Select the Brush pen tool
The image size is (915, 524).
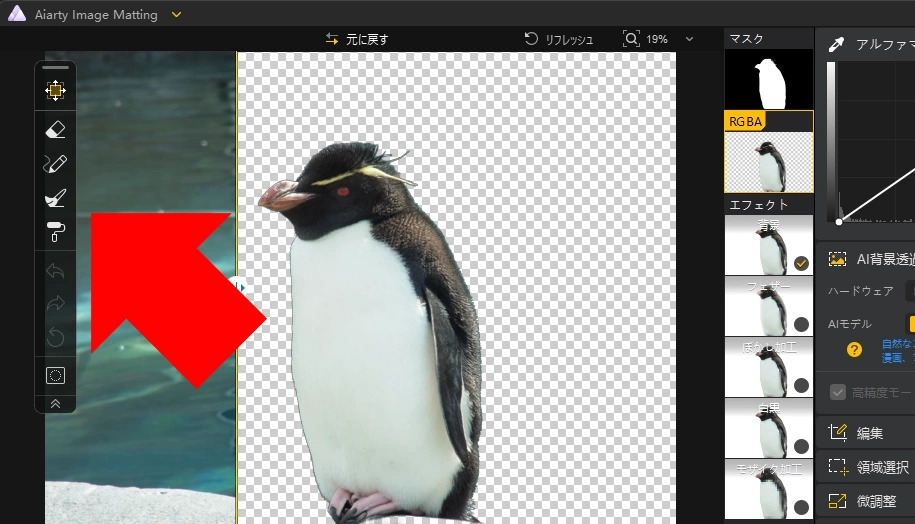[x=55, y=164]
